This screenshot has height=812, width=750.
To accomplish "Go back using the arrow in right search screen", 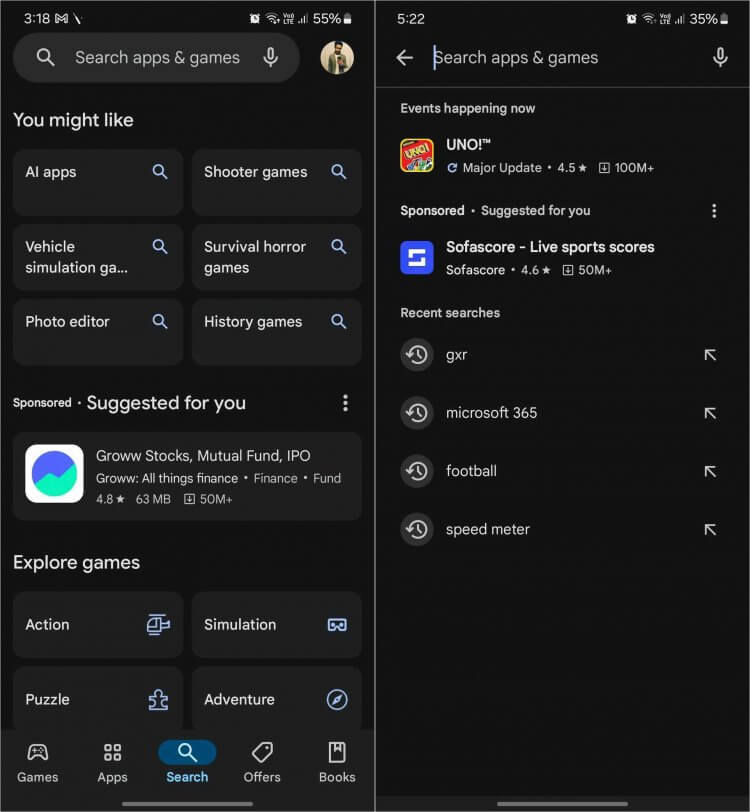I will point(405,57).
